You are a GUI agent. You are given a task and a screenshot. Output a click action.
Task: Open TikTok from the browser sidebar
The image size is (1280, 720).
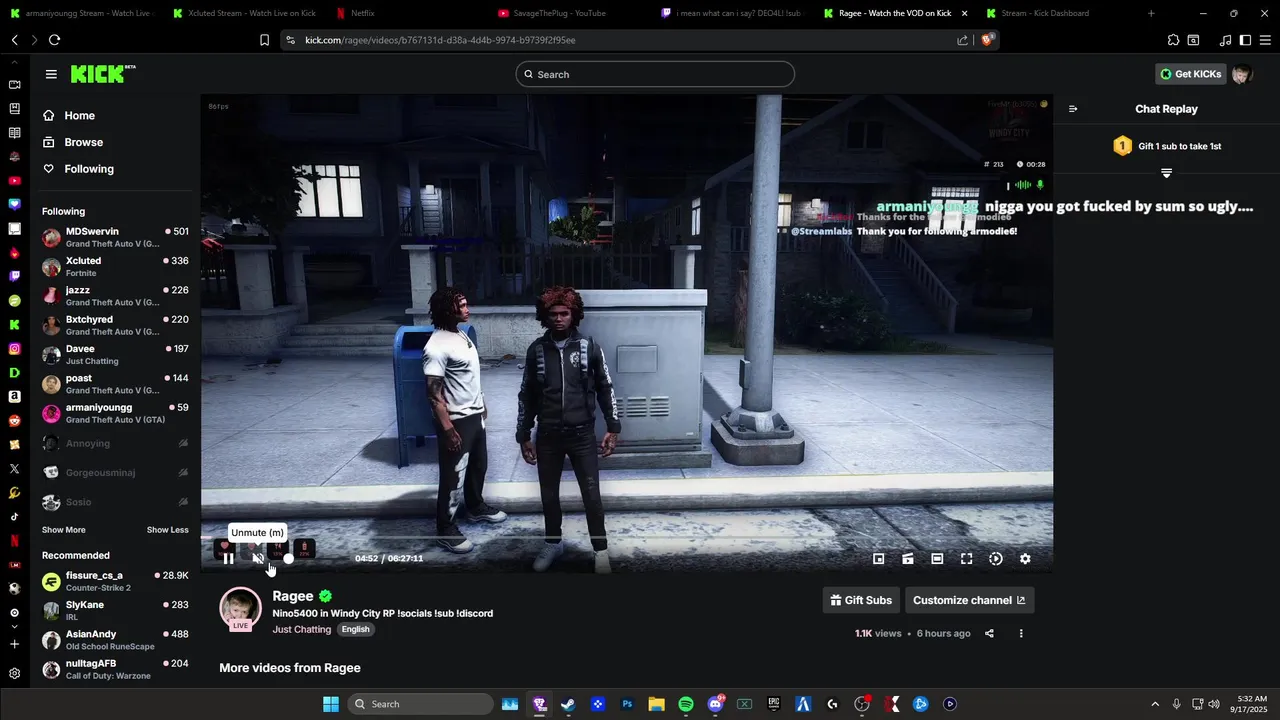(x=14, y=517)
